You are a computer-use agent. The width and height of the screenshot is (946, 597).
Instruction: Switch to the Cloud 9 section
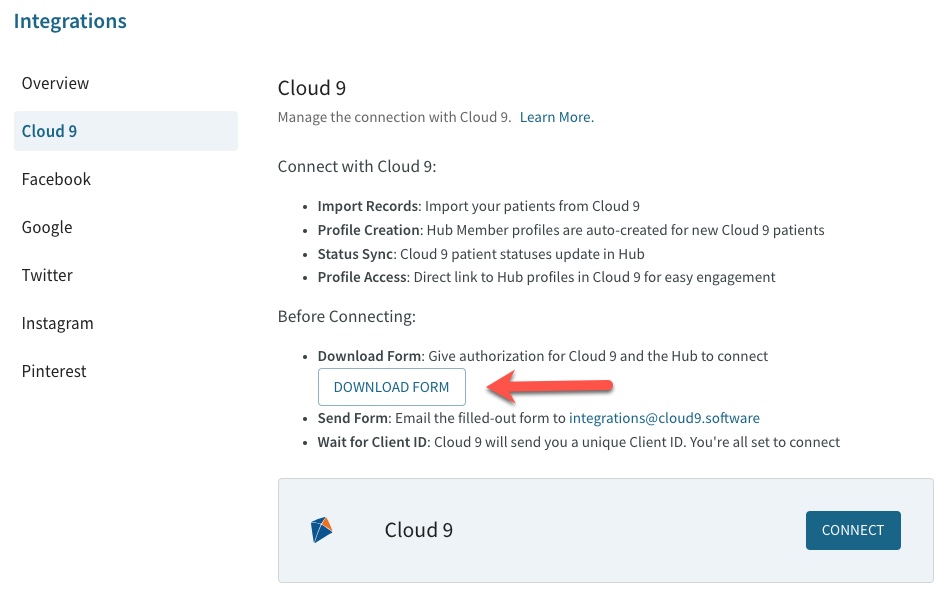[48, 131]
